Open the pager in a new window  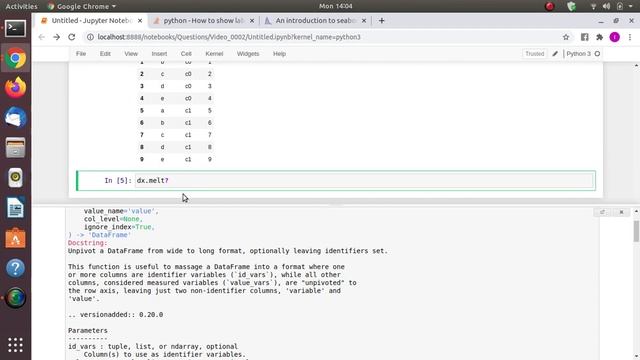click(x=602, y=212)
